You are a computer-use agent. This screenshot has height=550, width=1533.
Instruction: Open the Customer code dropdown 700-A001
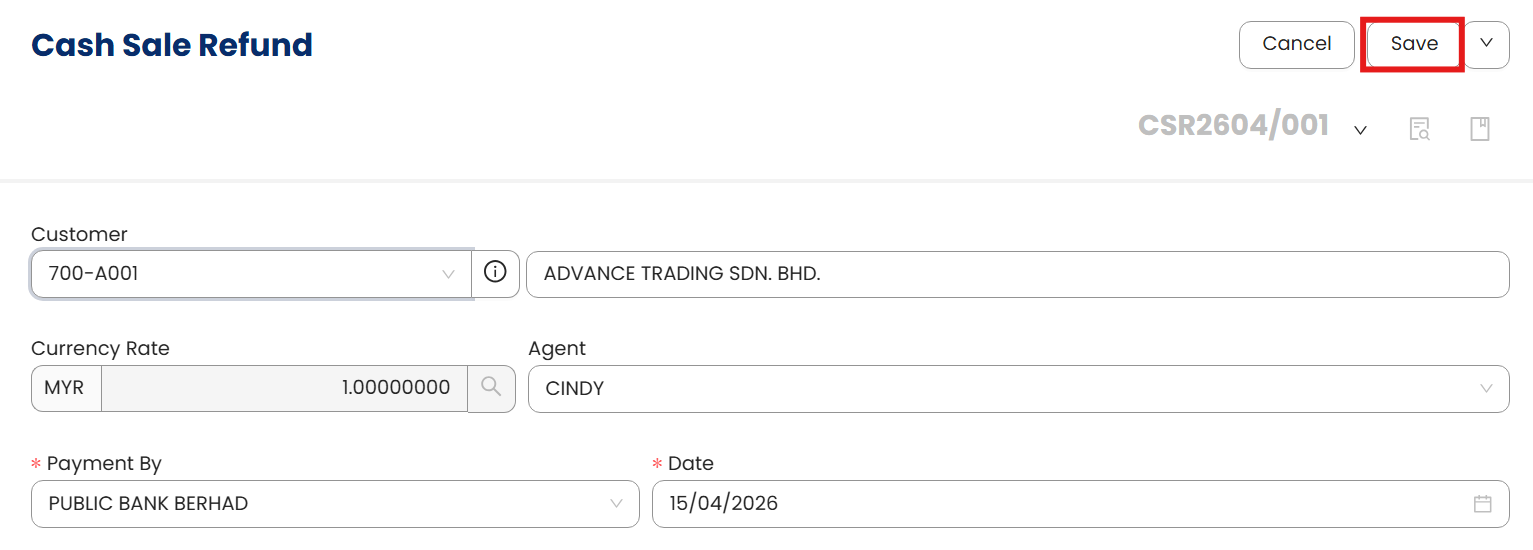[250, 274]
